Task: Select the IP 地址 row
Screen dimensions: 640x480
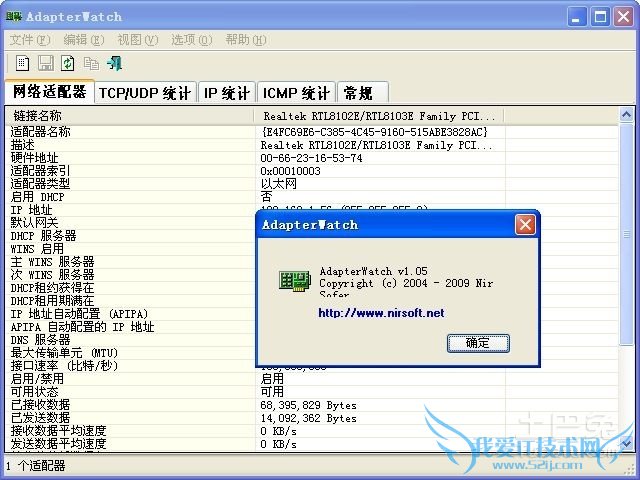Action: [312, 210]
